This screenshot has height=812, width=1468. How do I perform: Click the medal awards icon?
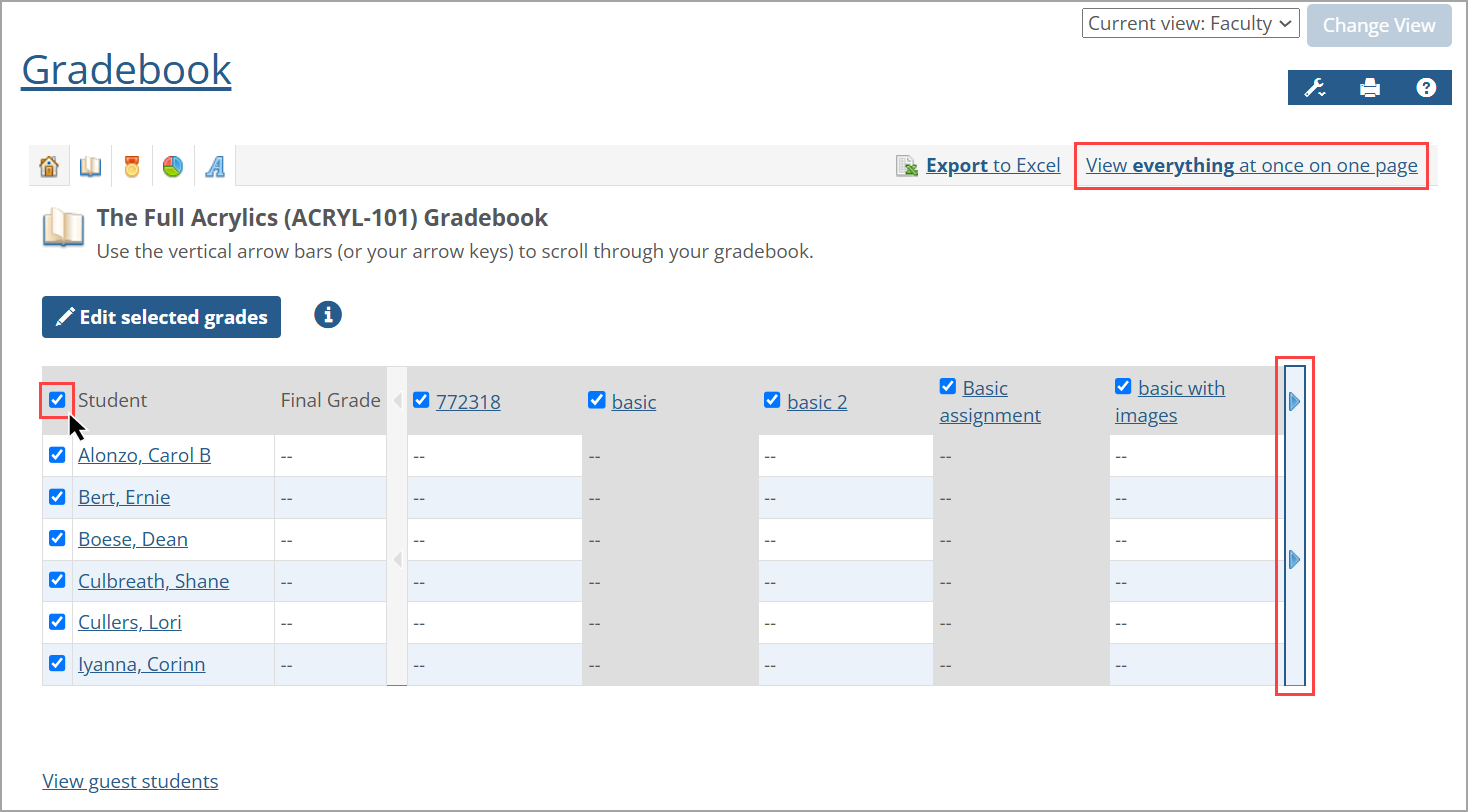tap(131, 165)
